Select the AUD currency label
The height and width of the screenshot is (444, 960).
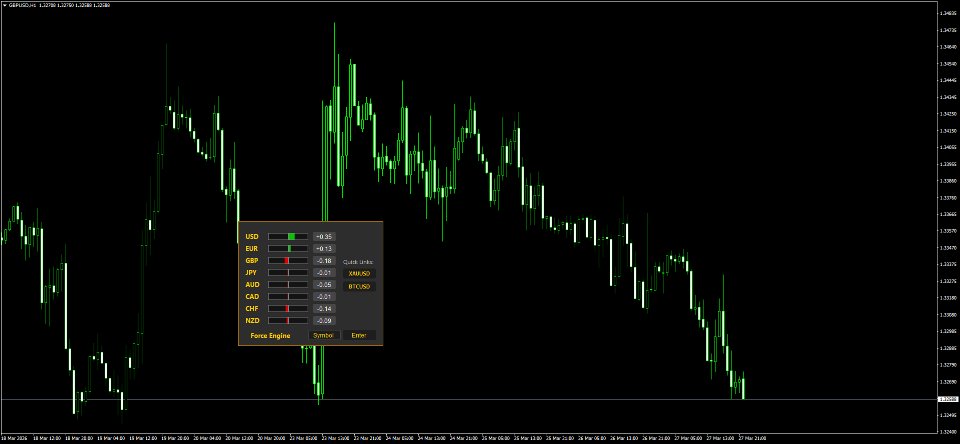pyautogui.click(x=252, y=285)
